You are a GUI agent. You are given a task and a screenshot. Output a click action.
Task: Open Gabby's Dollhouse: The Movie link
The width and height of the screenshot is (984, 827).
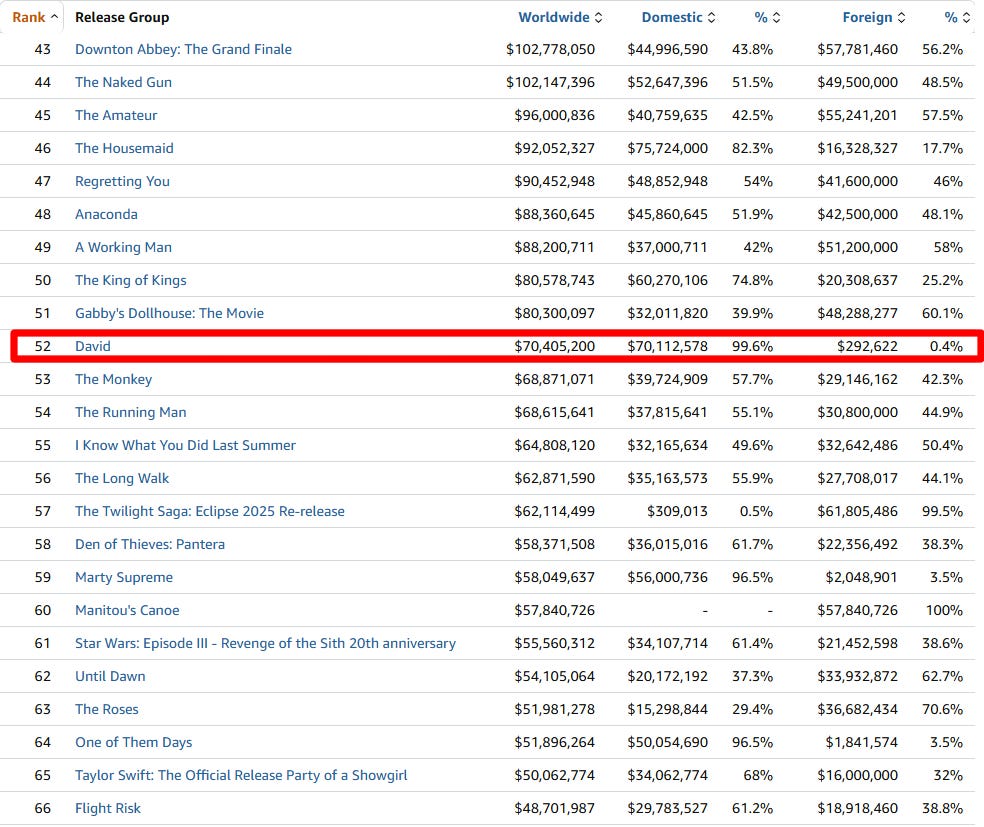coord(169,313)
